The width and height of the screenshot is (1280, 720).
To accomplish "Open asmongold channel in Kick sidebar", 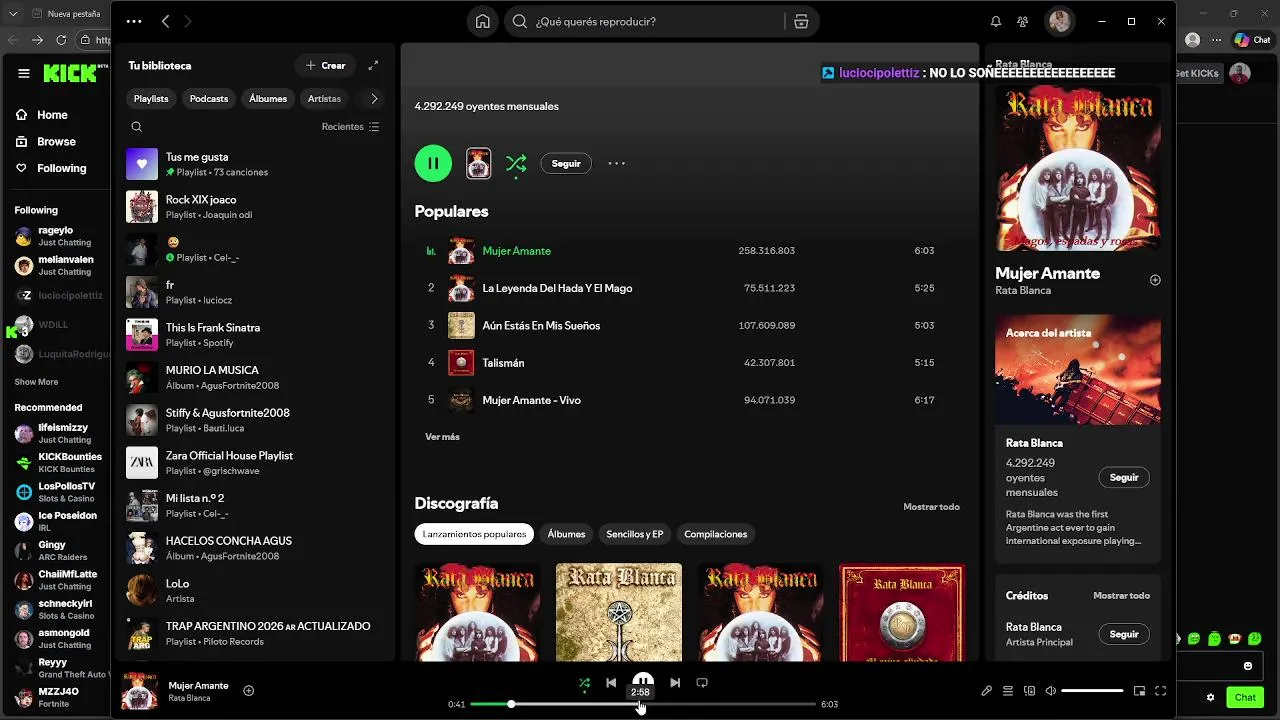I will pos(55,639).
